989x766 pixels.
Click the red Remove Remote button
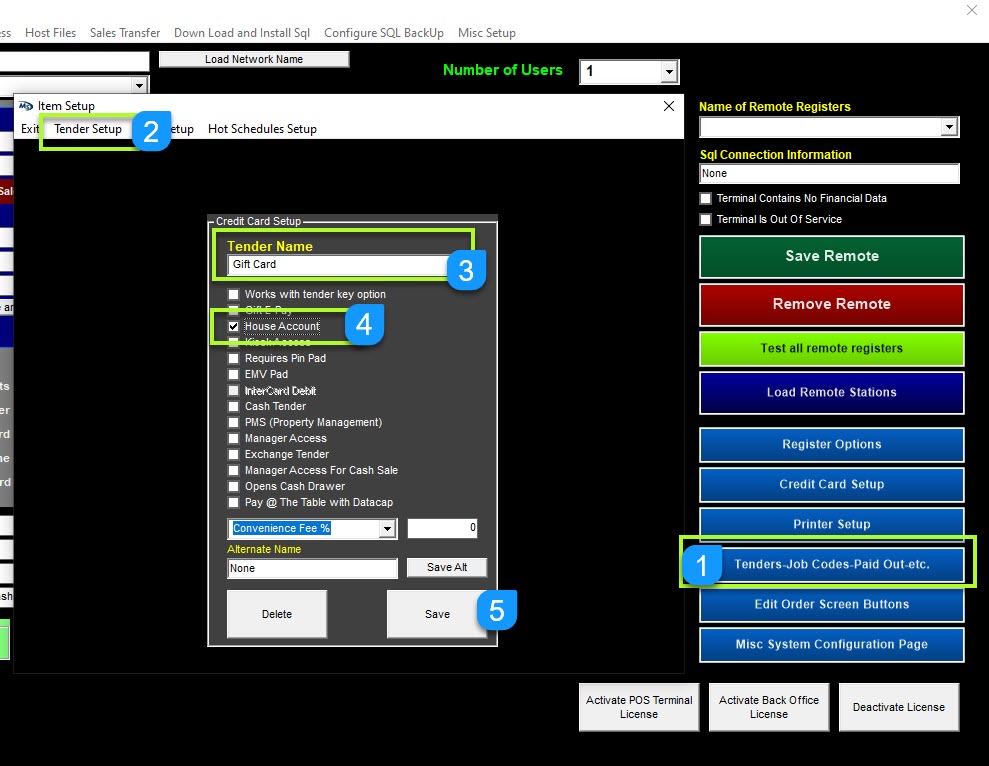click(831, 304)
